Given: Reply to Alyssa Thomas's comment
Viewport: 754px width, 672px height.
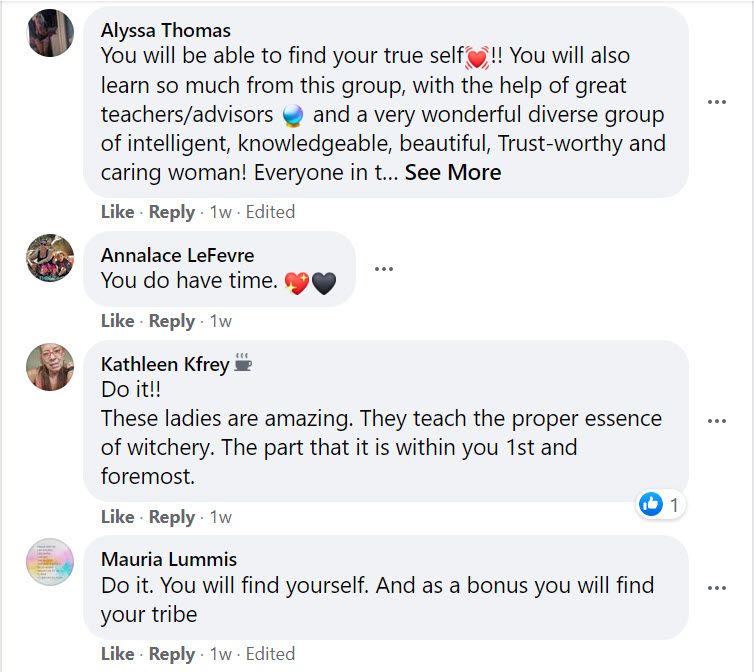Looking at the screenshot, I should 172,212.
